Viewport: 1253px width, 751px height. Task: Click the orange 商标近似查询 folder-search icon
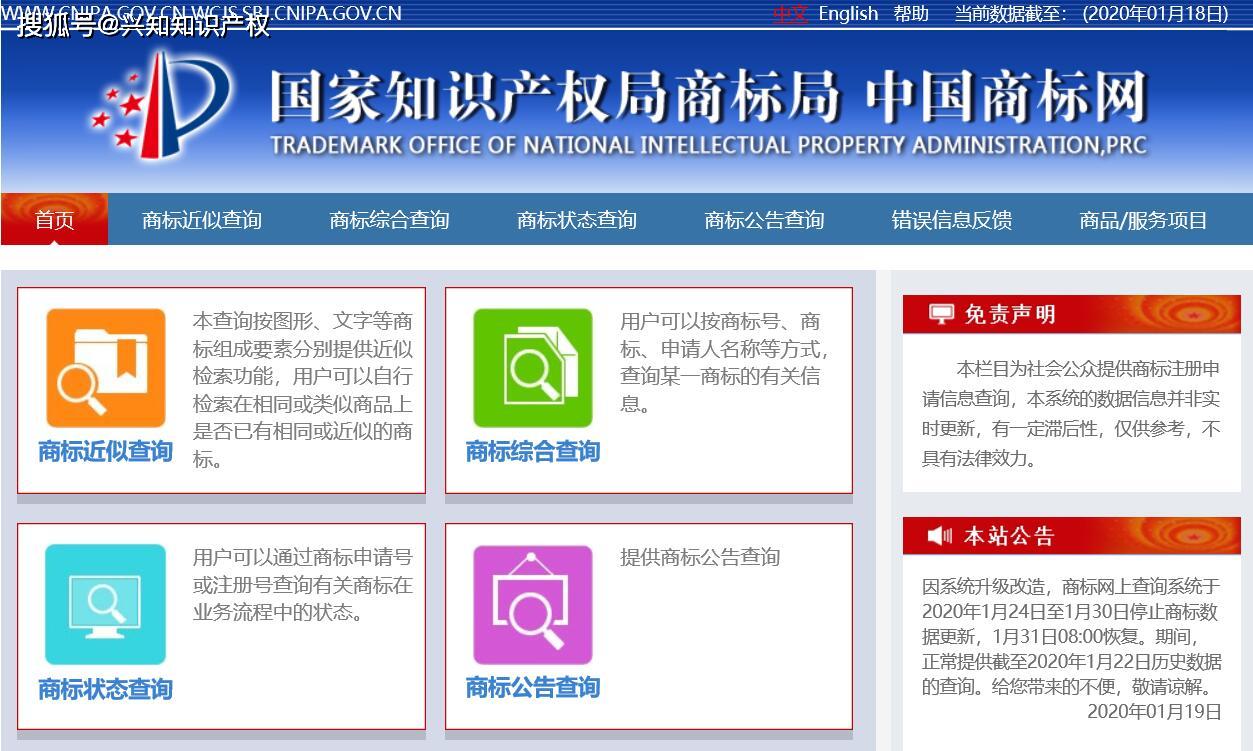click(x=106, y=368)
